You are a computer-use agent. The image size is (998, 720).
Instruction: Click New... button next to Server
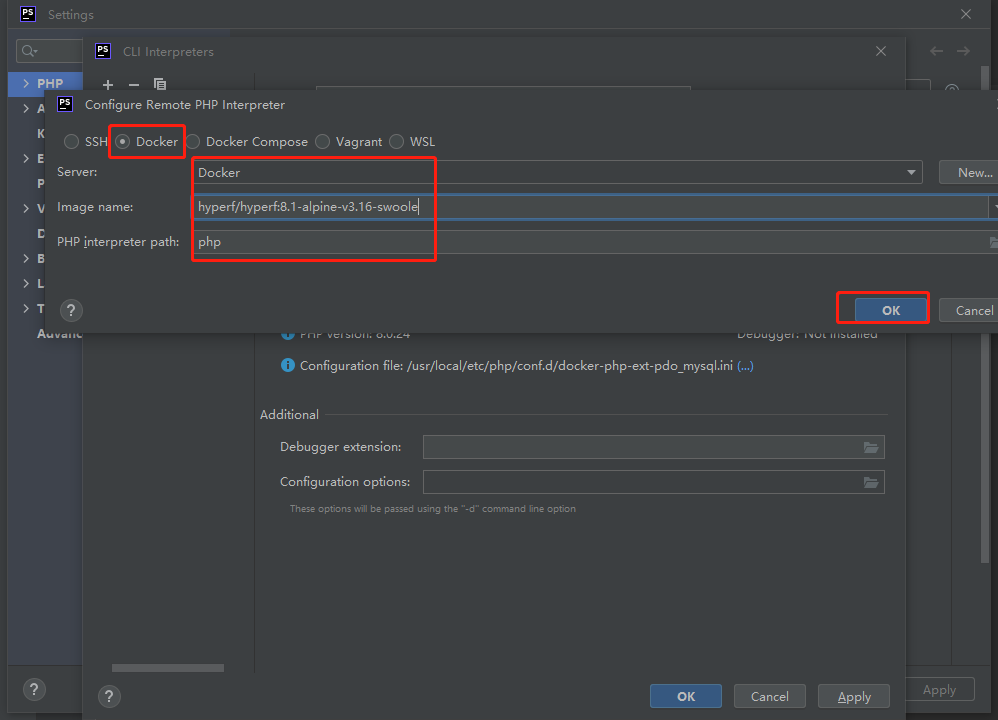[x=968, y=173]
